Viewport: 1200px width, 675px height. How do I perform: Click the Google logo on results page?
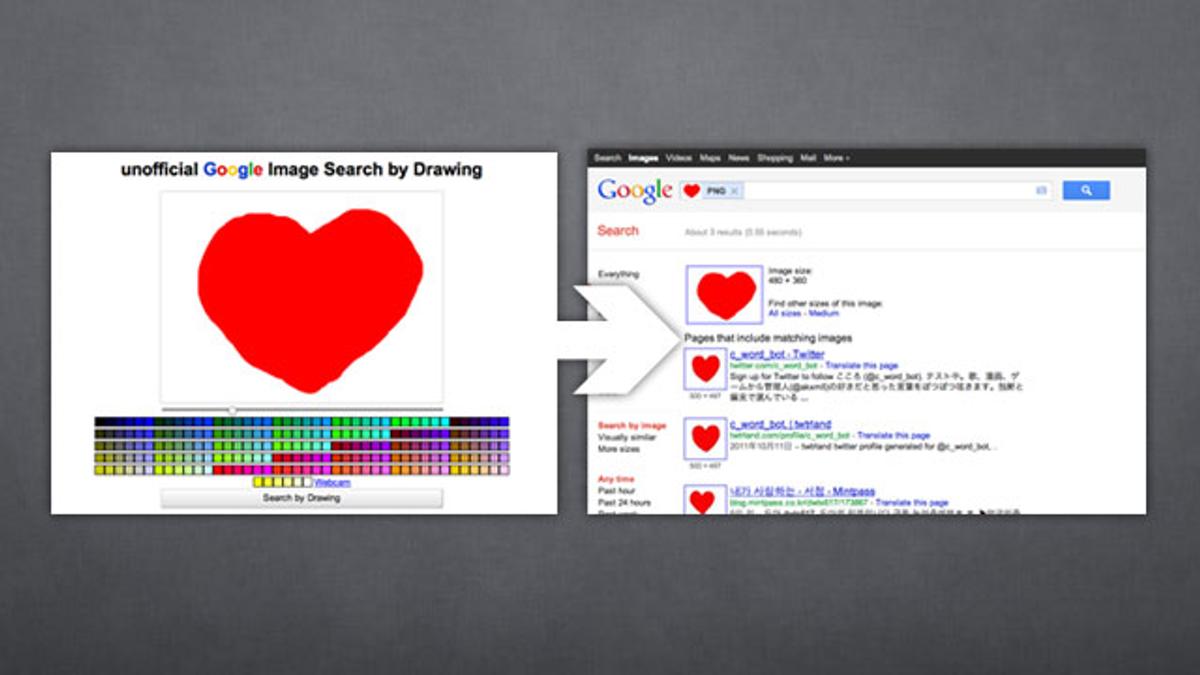(x=634, y=190)
